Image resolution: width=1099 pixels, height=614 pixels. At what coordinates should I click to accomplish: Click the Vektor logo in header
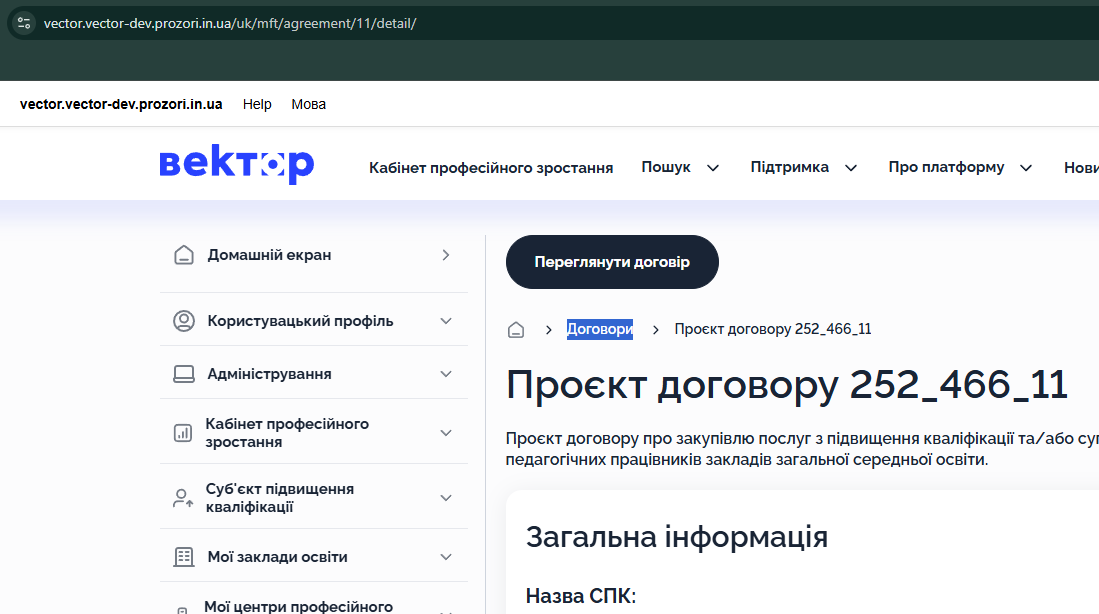237,165
